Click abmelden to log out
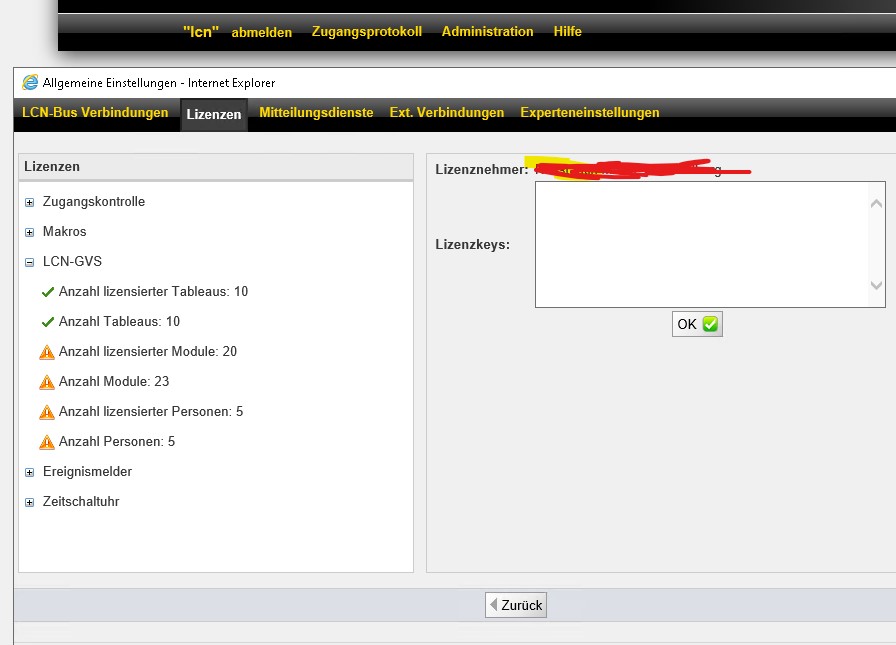 (261, 32)
